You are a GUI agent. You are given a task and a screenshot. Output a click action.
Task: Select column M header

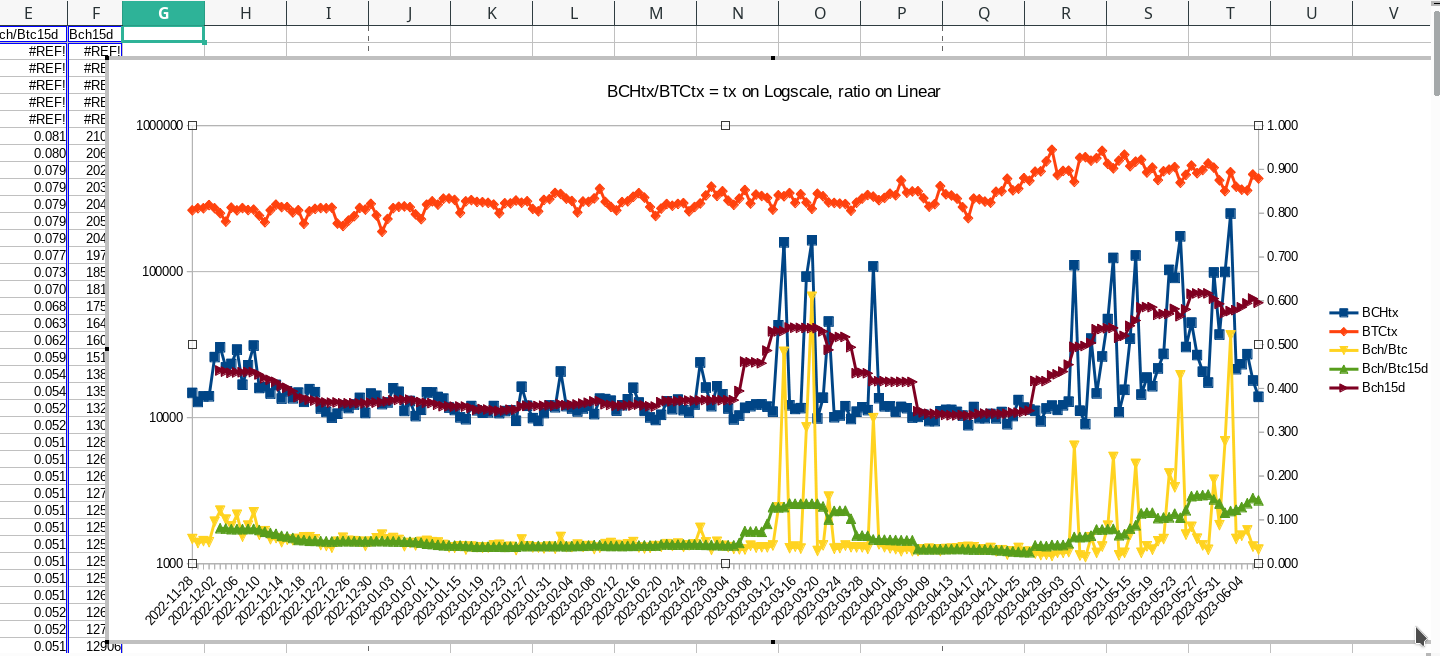[655, 13]
